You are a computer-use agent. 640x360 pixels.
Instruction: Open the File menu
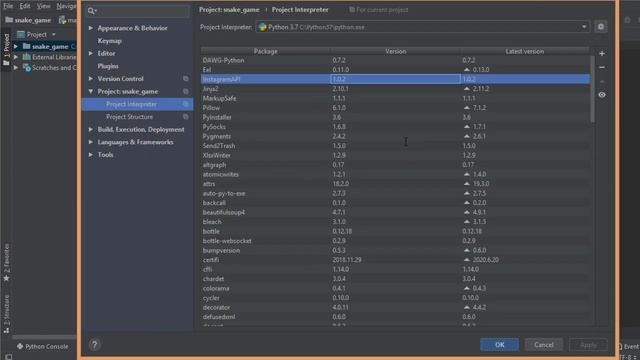click(x=8, y=6)
